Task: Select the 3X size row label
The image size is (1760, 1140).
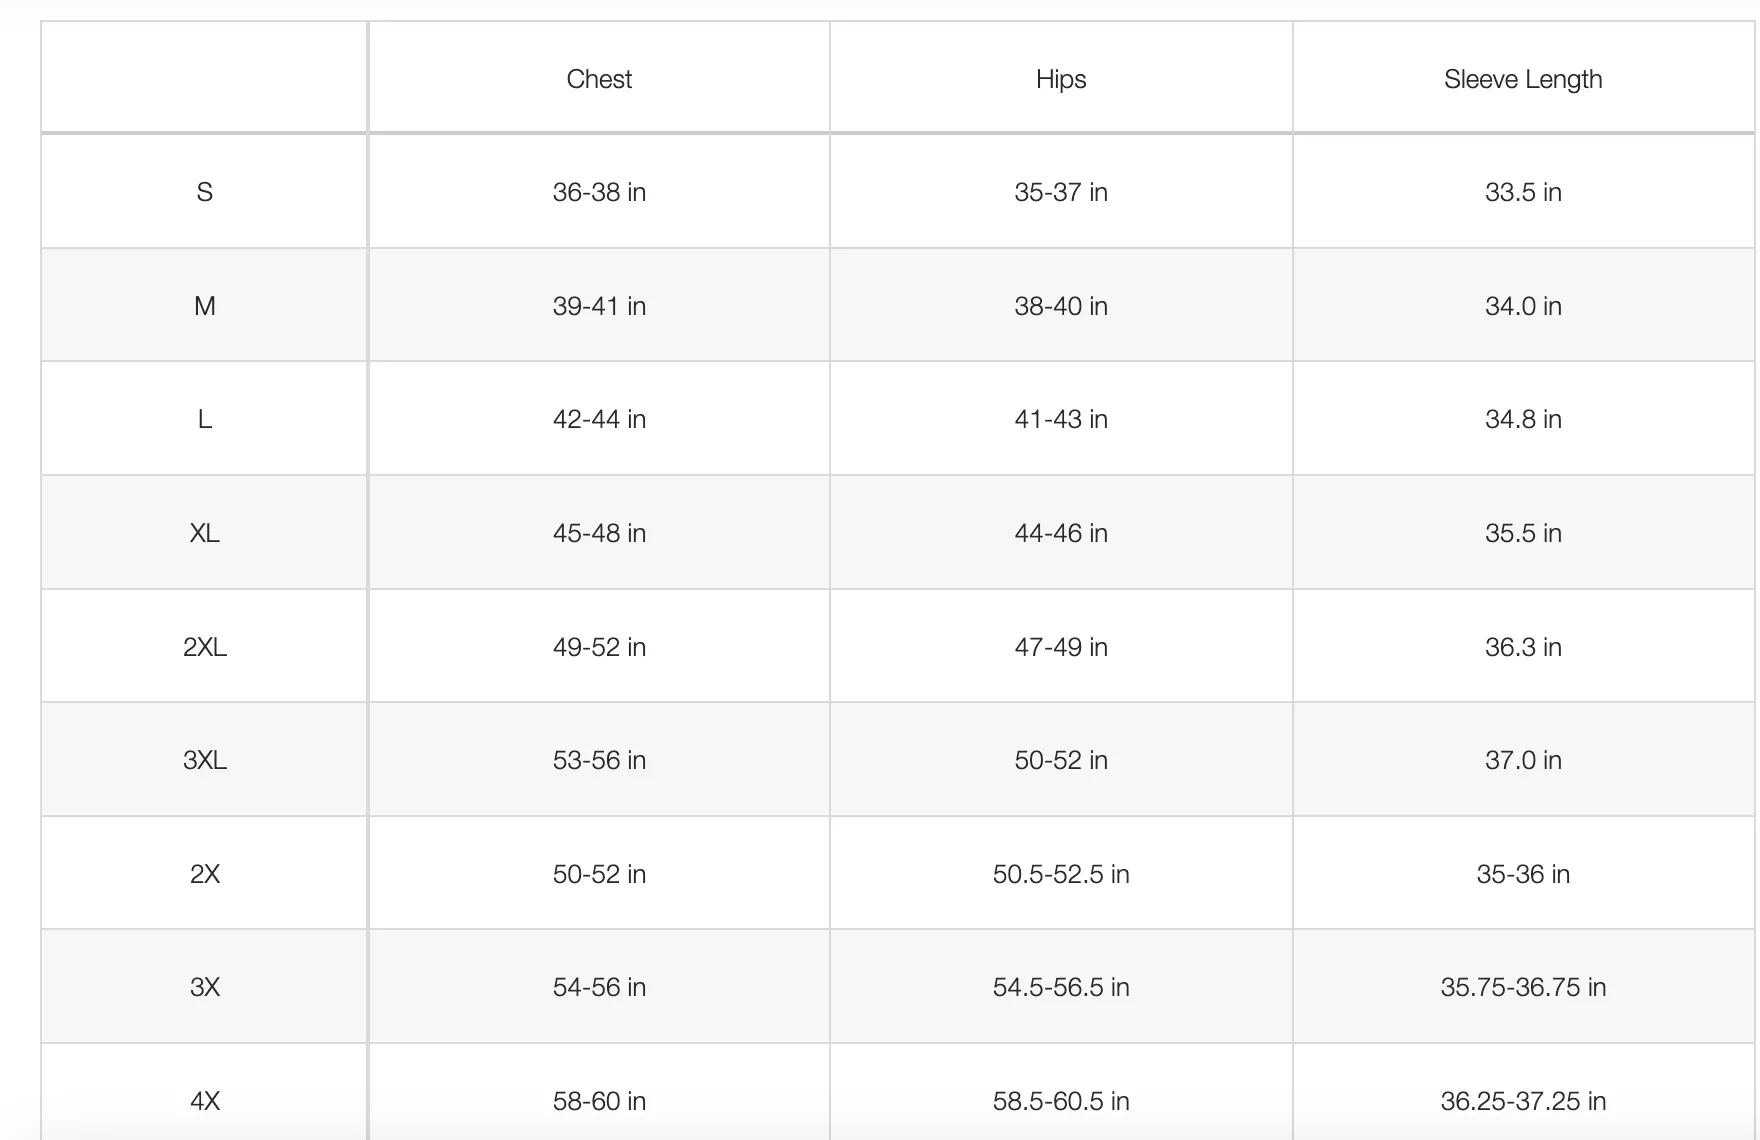Action: click(205, 987)
